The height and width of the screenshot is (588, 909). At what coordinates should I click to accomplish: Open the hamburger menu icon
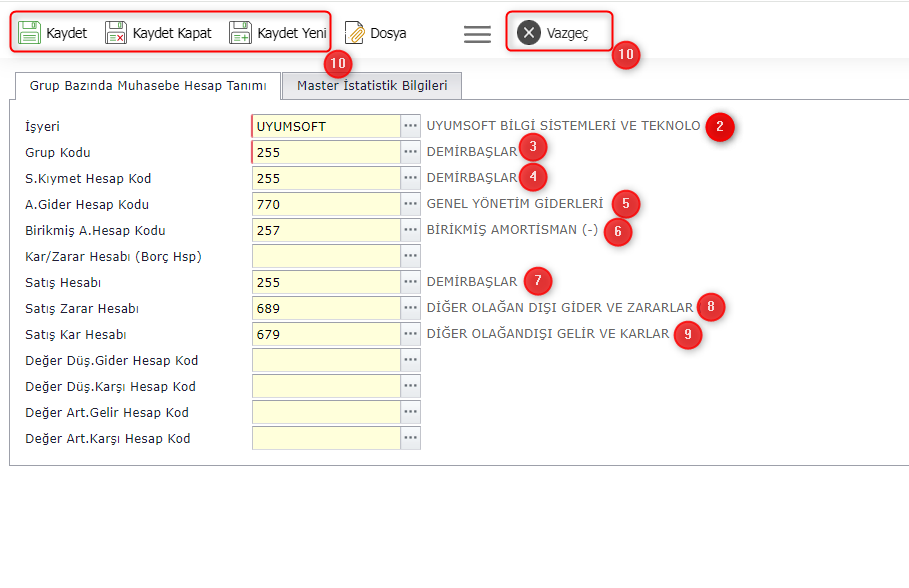pos(477,34)
